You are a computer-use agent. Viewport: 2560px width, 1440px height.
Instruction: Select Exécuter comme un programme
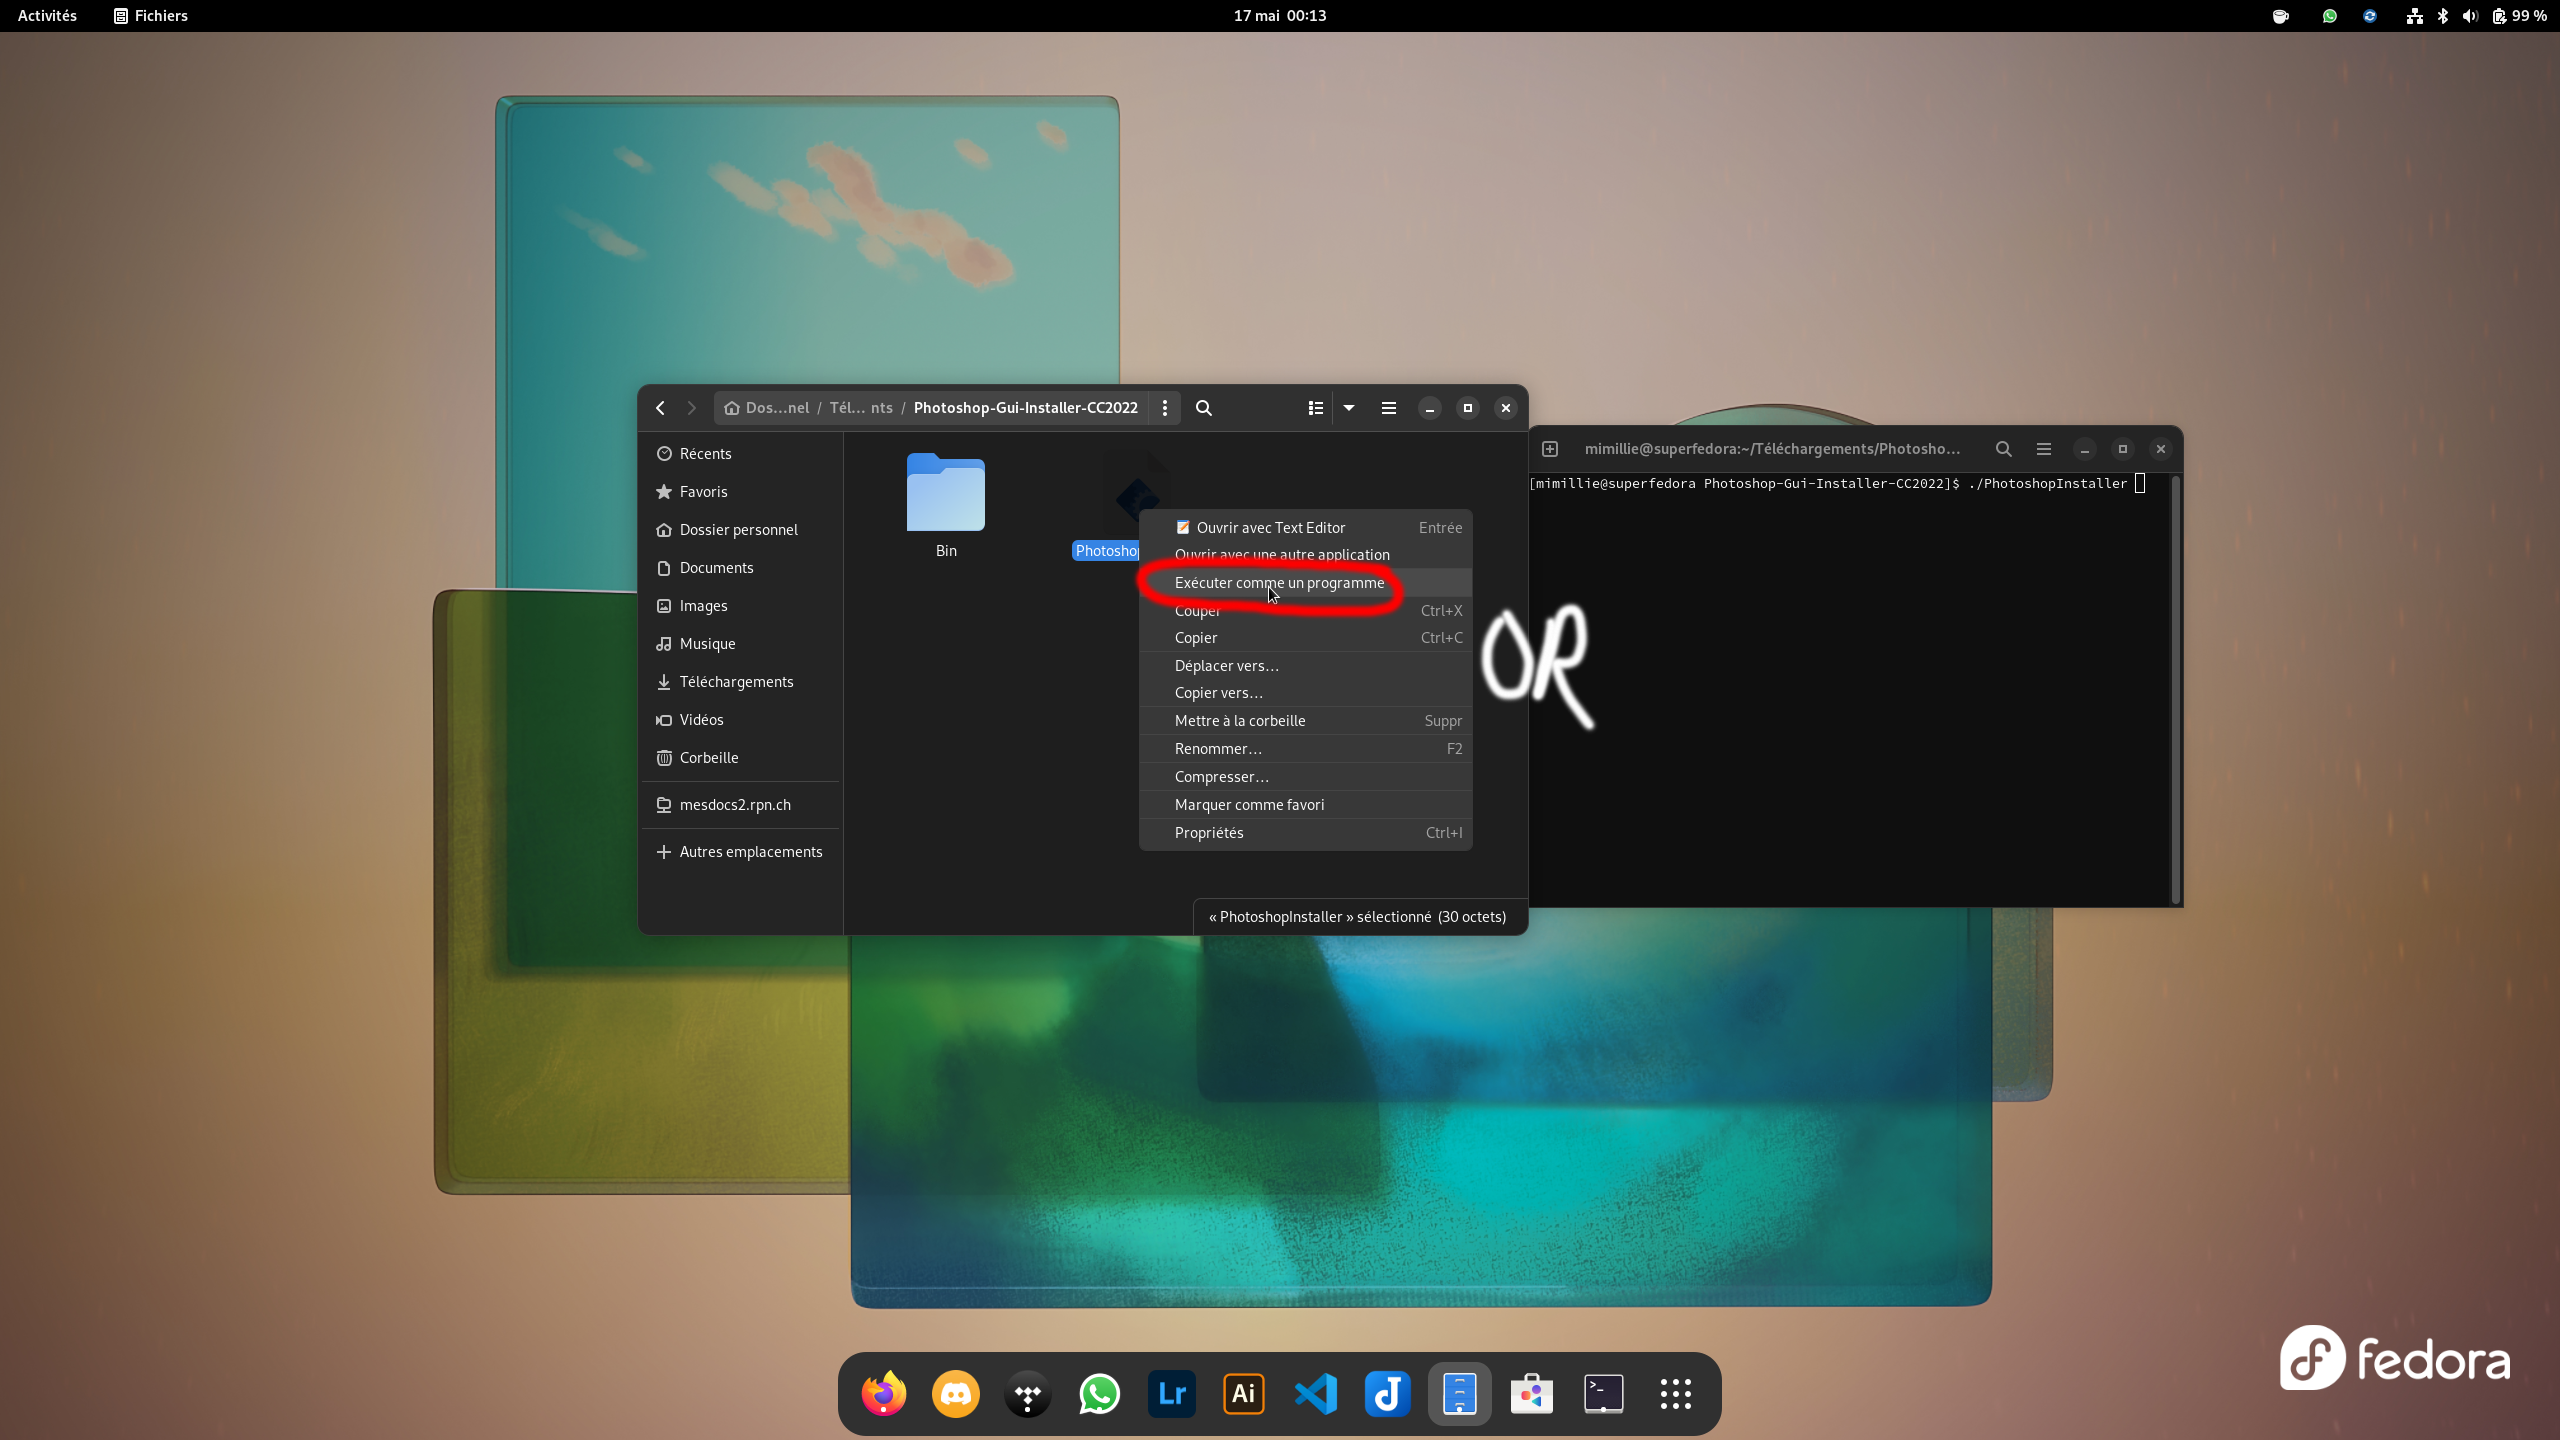pyautogui.click(x=1306, y=583)
